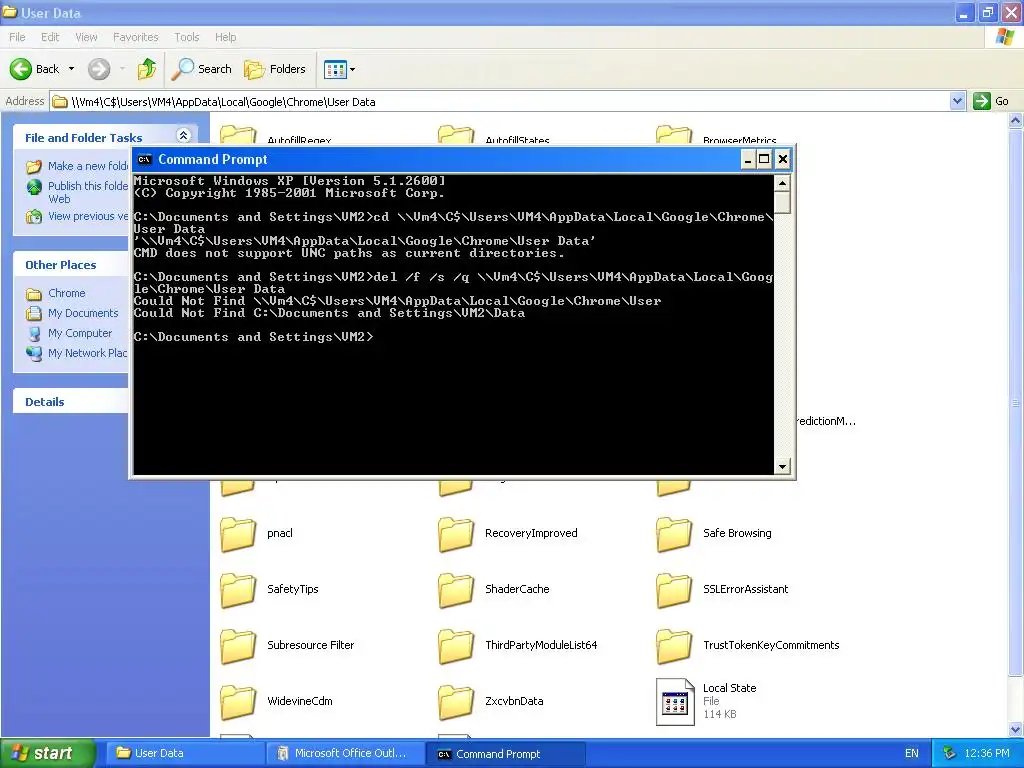Click the AutofillStates folder label

pos(517,140)
